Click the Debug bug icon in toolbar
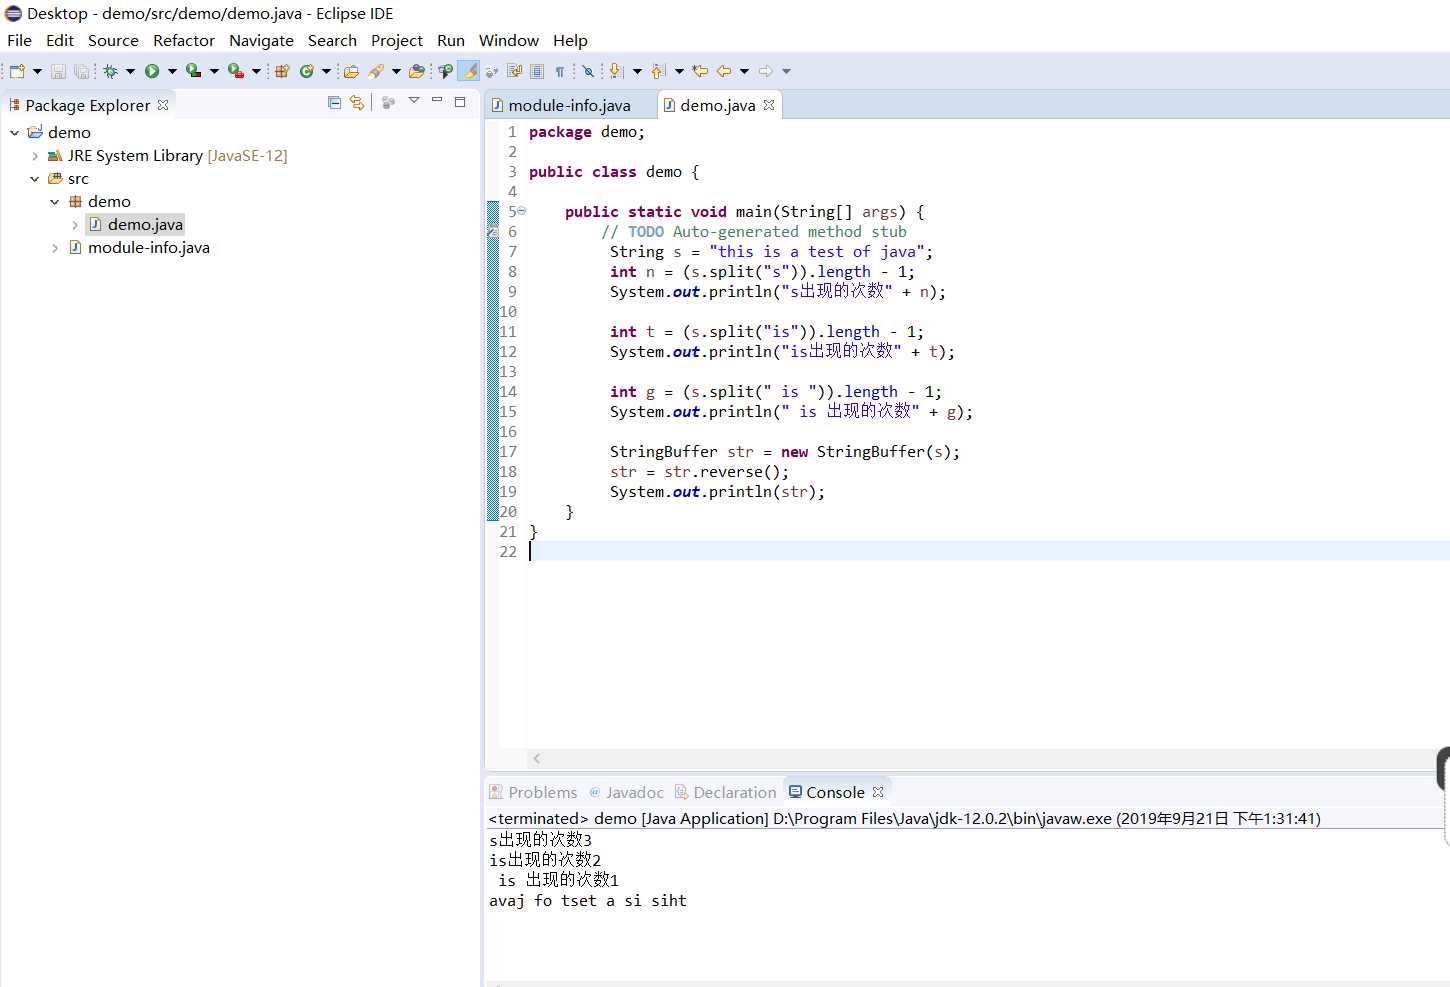This screenshot has height=987, width=1450. [x=110, y=71]
